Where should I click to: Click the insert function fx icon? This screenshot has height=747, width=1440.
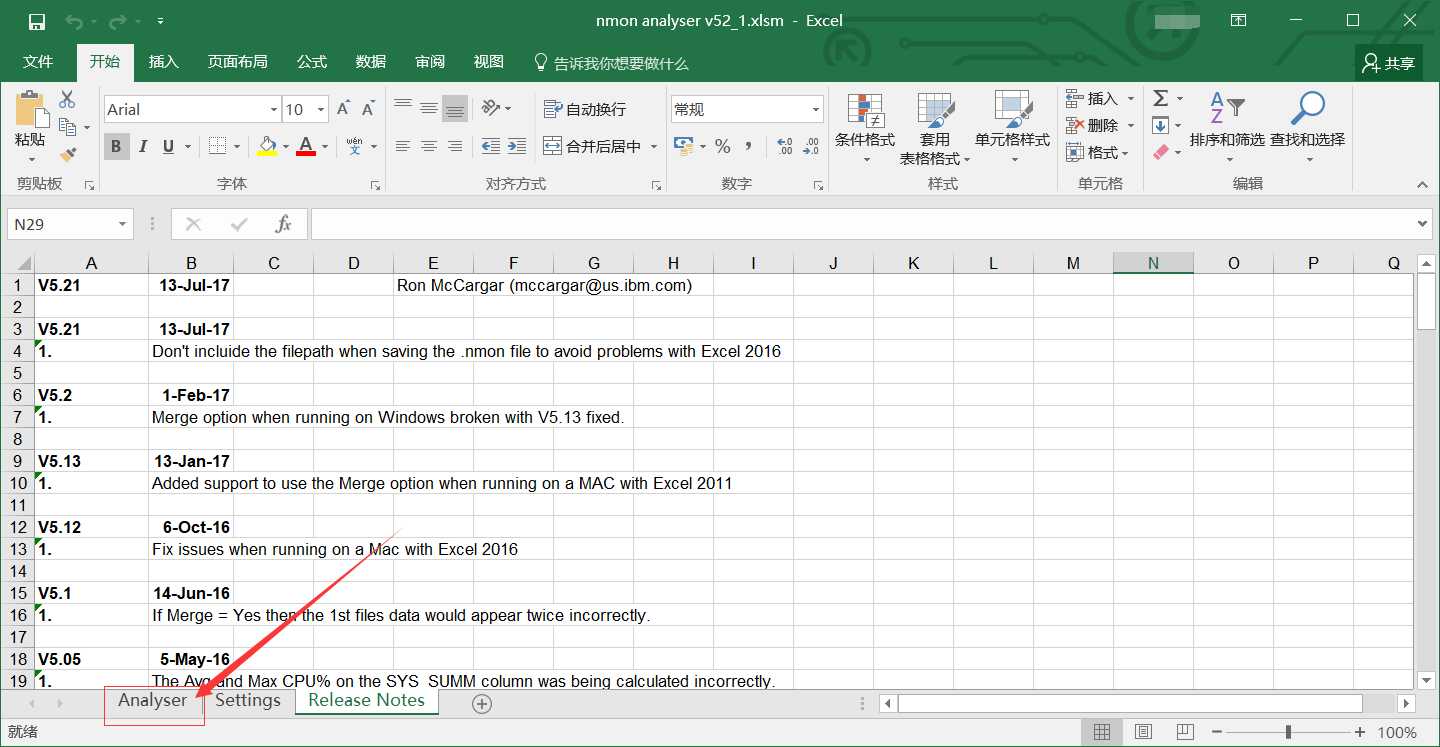pyautogui.click(x=284, y=224)
